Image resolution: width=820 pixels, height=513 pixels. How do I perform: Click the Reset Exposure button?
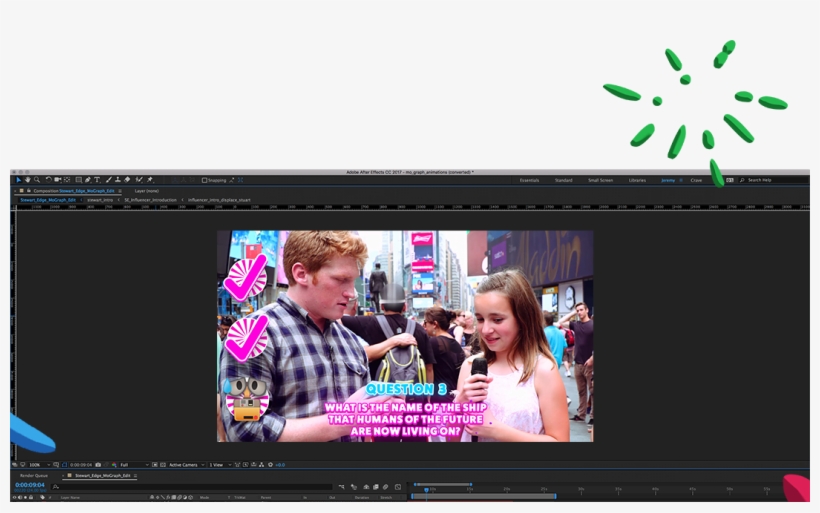[270, 464]
